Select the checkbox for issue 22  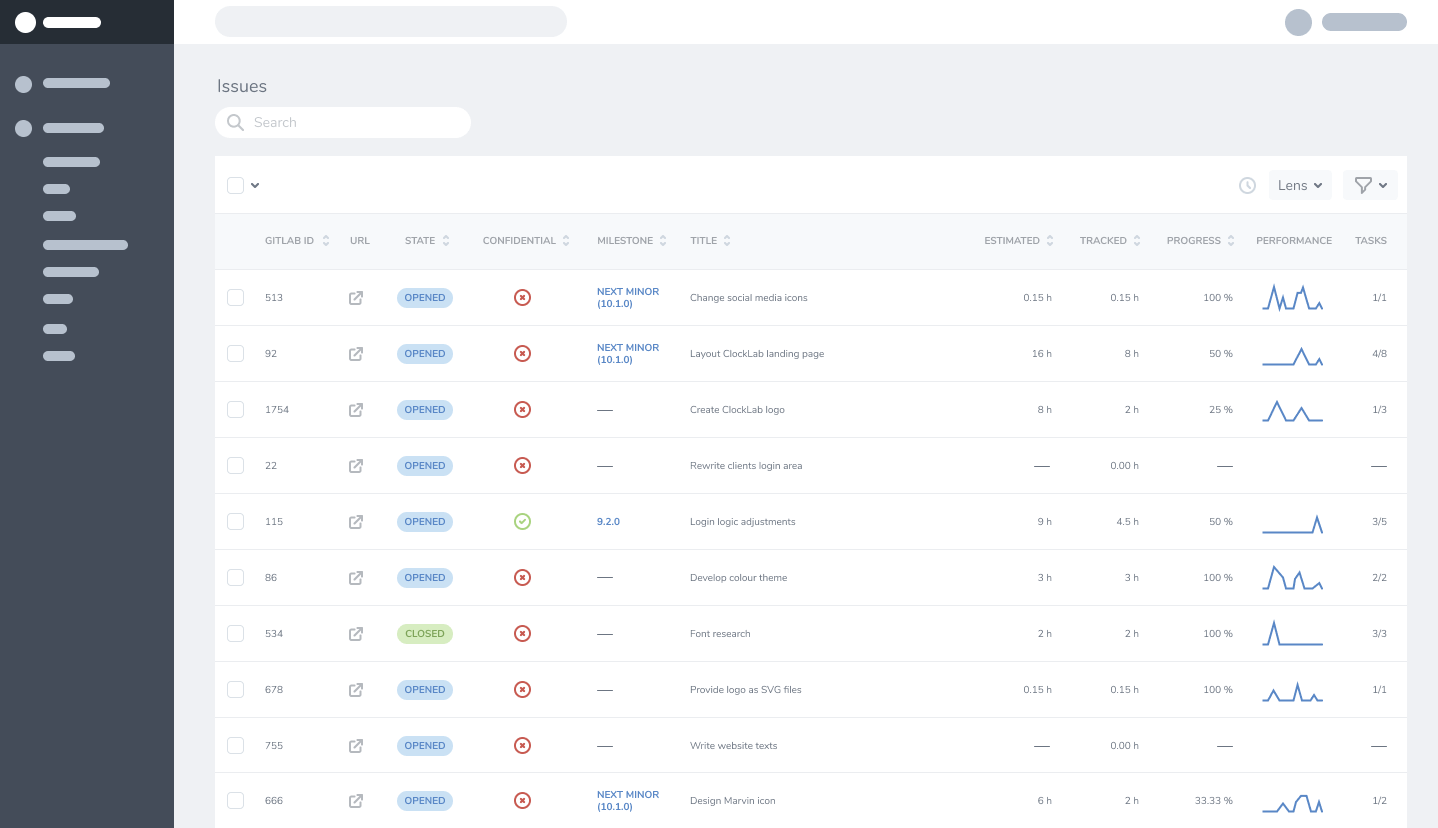pos(235,465)
